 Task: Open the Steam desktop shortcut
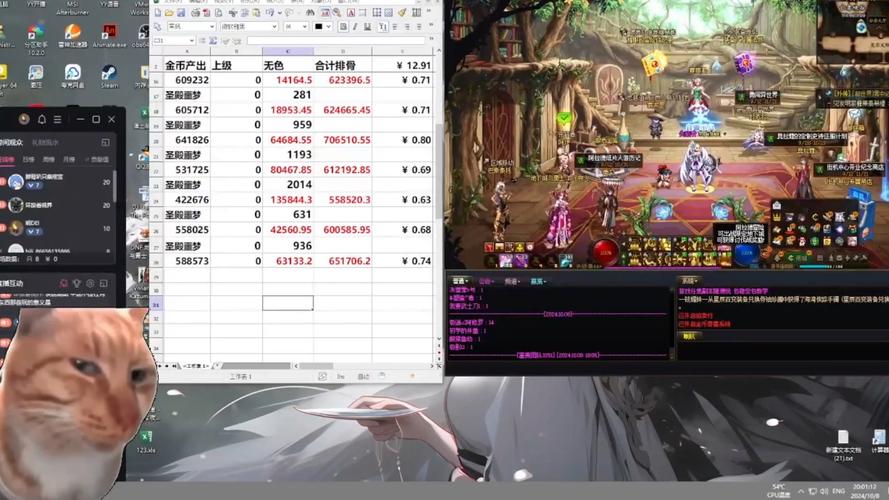(x=109, y=77)
